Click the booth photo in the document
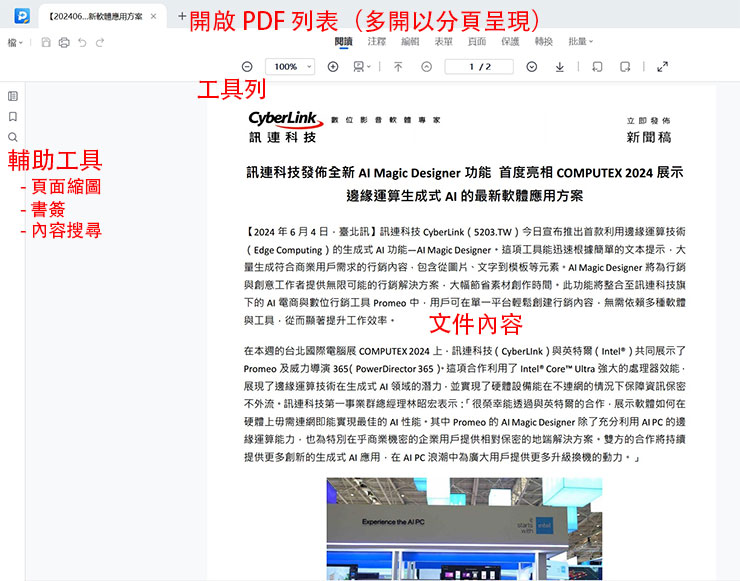The height and width of the screenshot is (581, 740). [x=464, y=529]
